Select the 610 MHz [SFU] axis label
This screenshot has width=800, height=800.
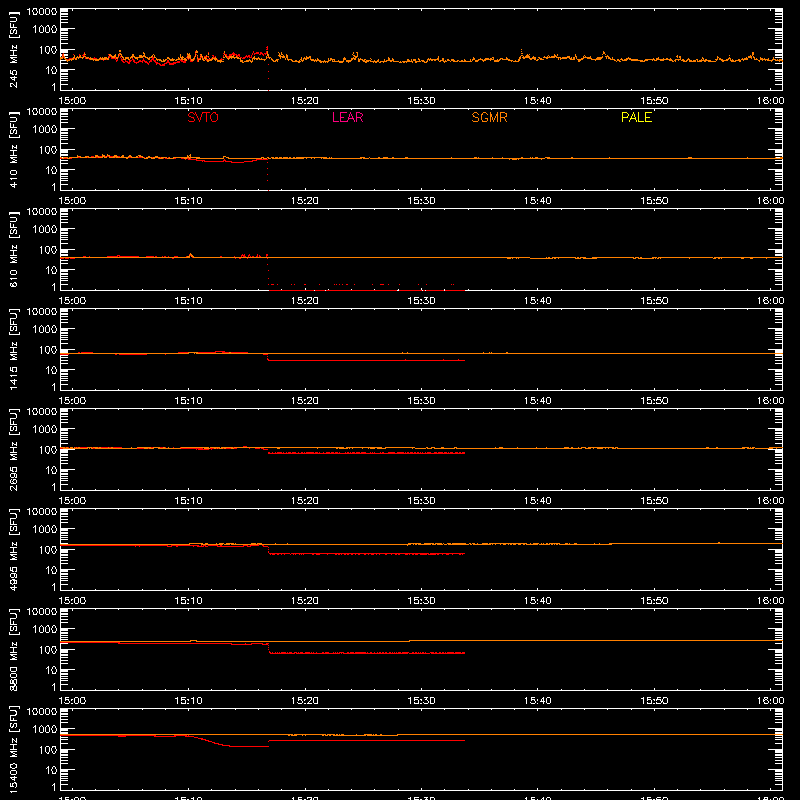click(x=13, y=249)
